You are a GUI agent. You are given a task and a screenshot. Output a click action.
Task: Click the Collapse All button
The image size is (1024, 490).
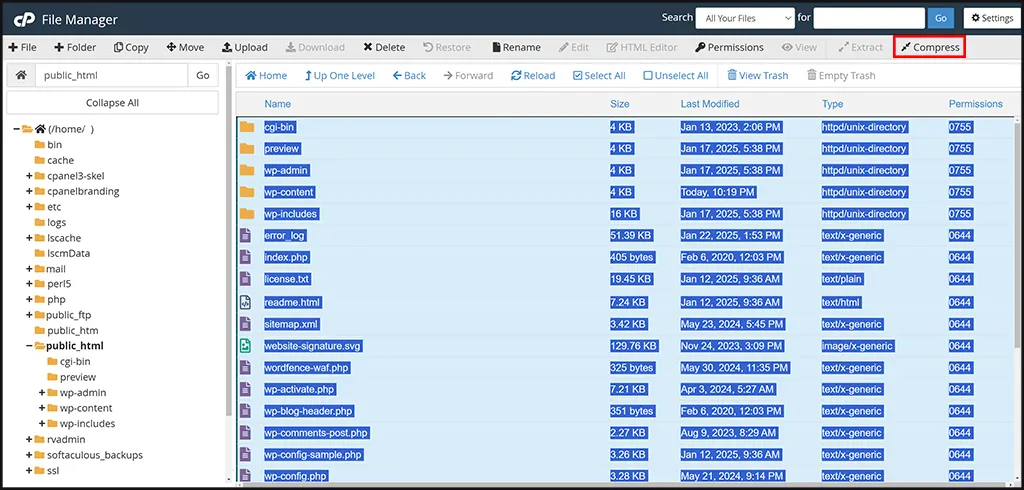coord(112,103)
